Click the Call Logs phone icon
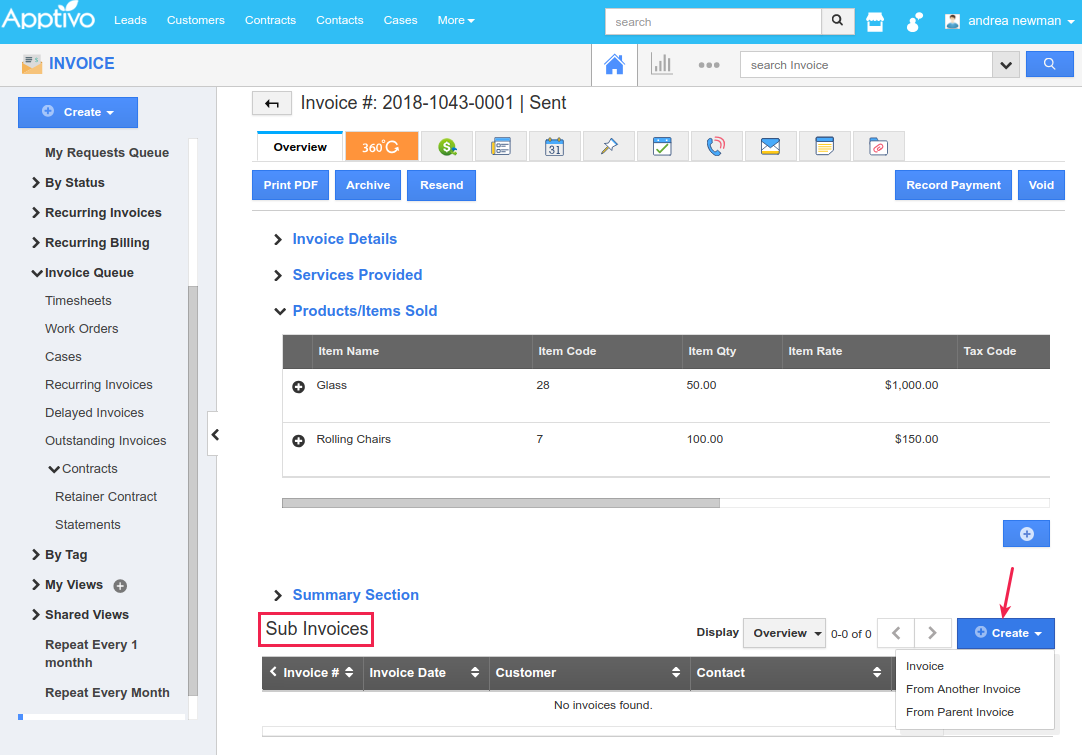The height and width of the screenshot is (755, 1082). pyautogui.click(x=716, y=147)
